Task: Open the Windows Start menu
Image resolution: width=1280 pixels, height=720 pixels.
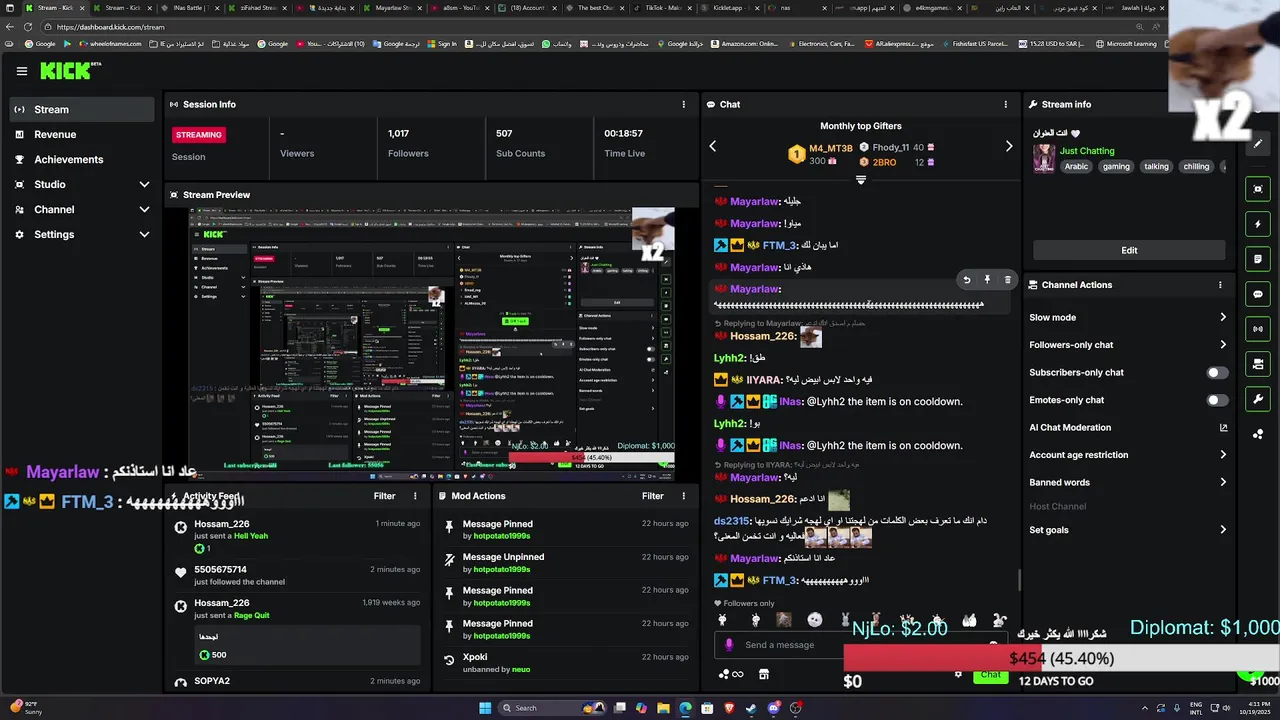Action: tap(485, 708)
